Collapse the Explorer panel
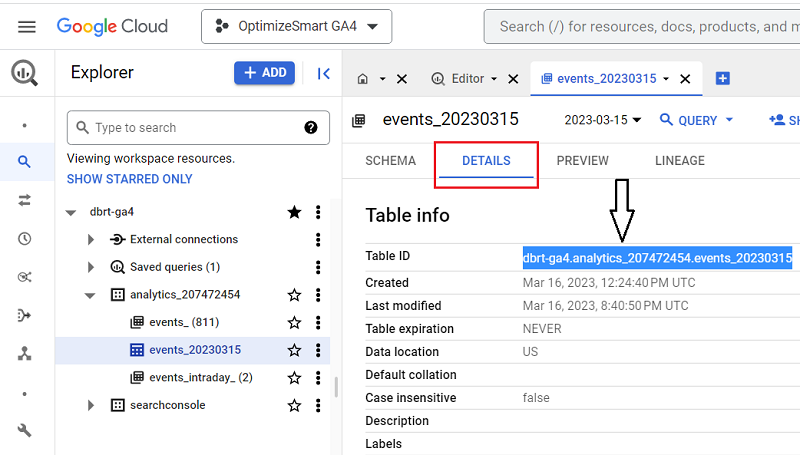The width and height of the screenshot is (800, 455). click(x=323, y=73)
